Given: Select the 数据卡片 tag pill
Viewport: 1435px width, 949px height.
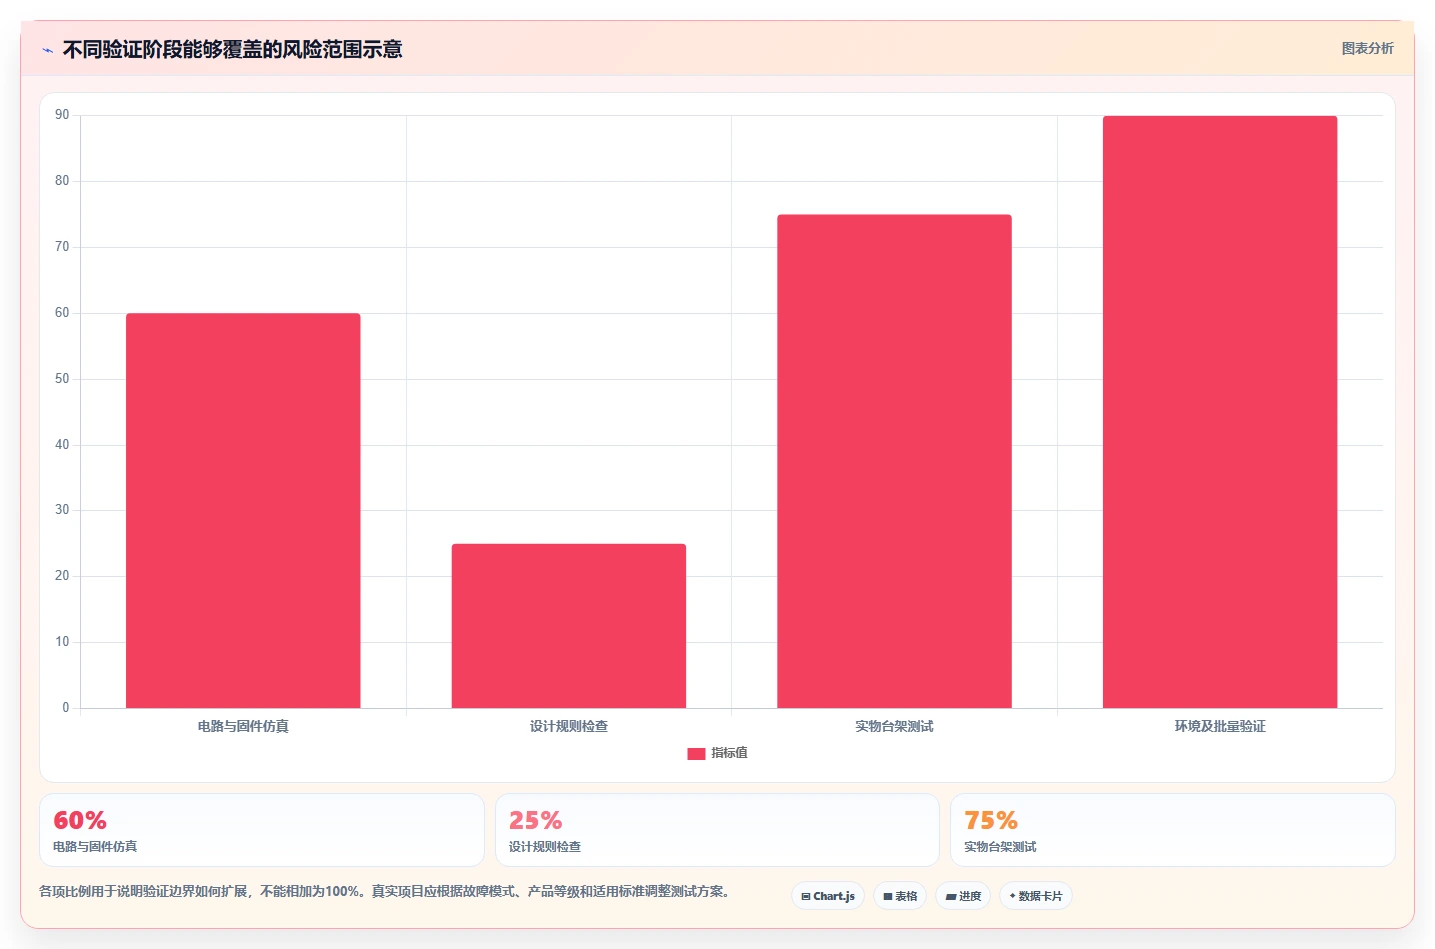Looking at the screenshot, I should 1036,896.
